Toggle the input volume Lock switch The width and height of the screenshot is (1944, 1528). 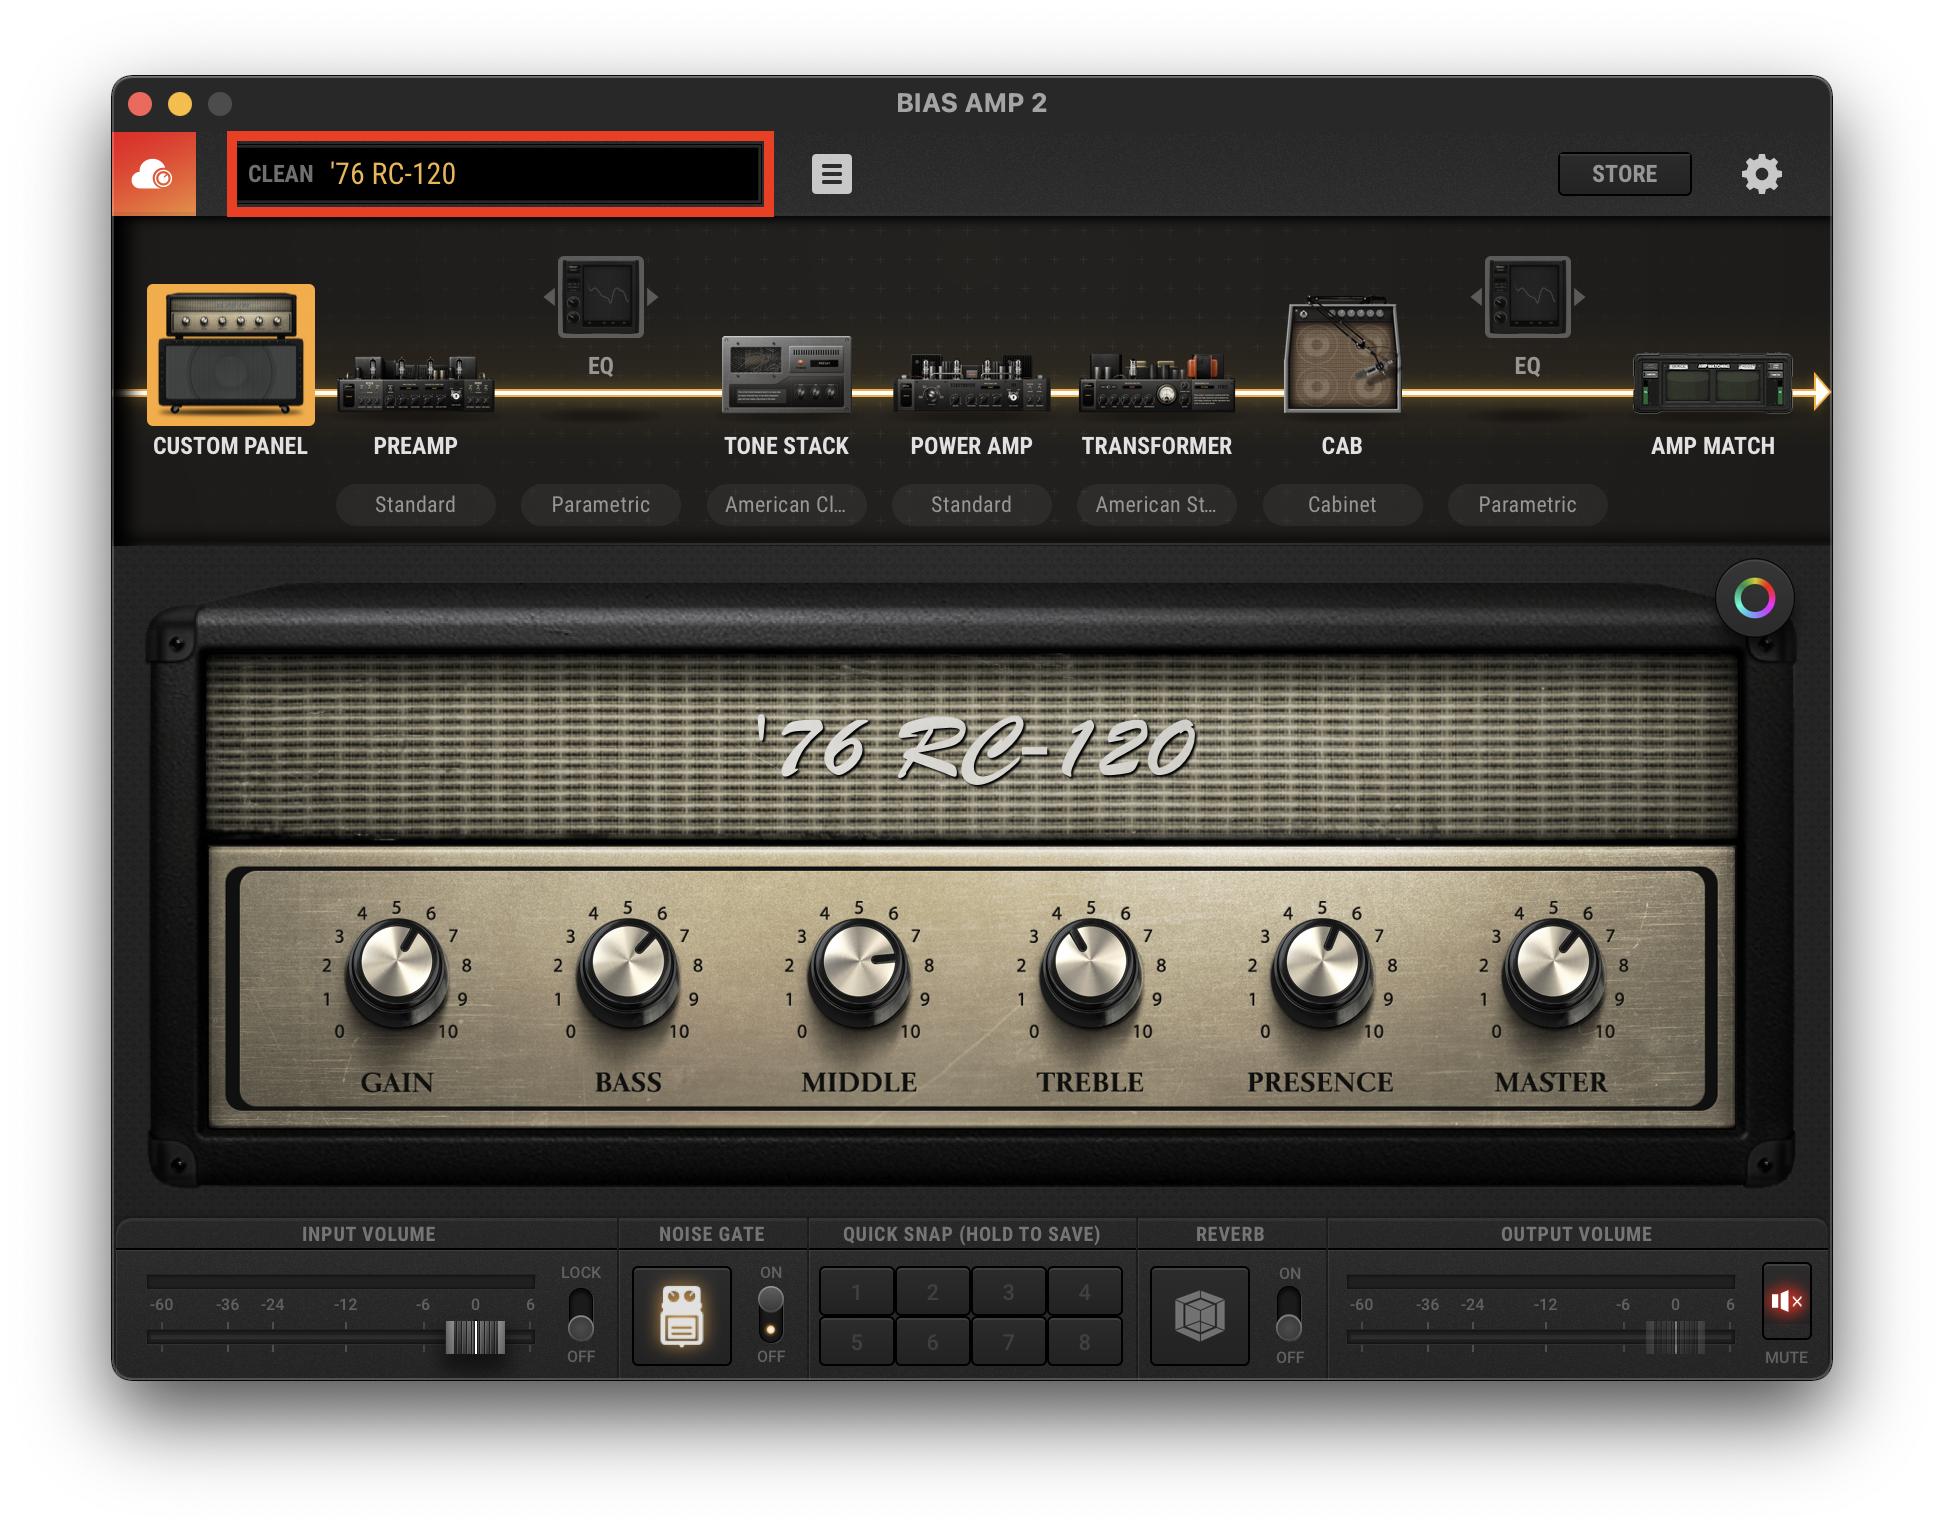pos(580,1314)
